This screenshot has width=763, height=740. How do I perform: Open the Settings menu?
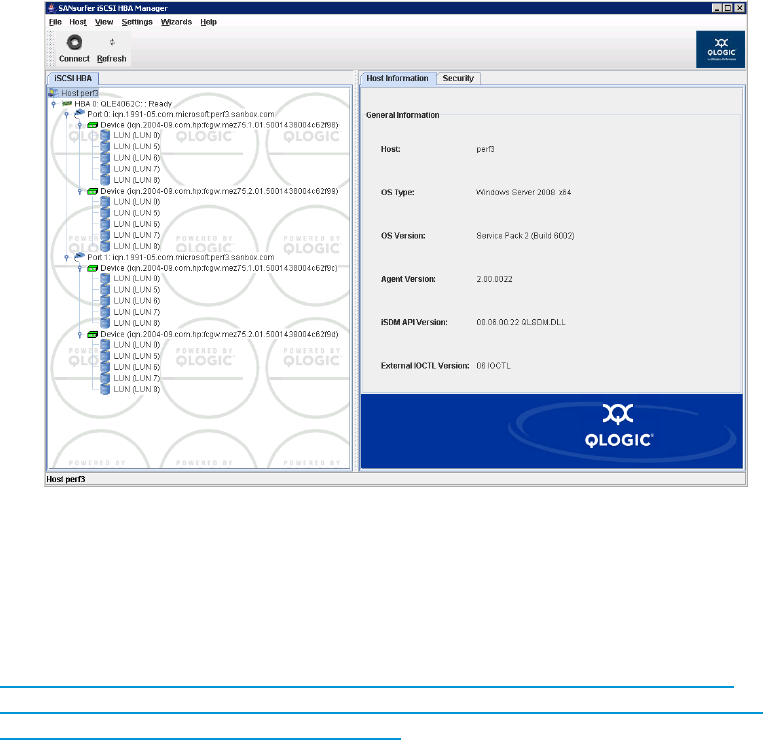137,22
